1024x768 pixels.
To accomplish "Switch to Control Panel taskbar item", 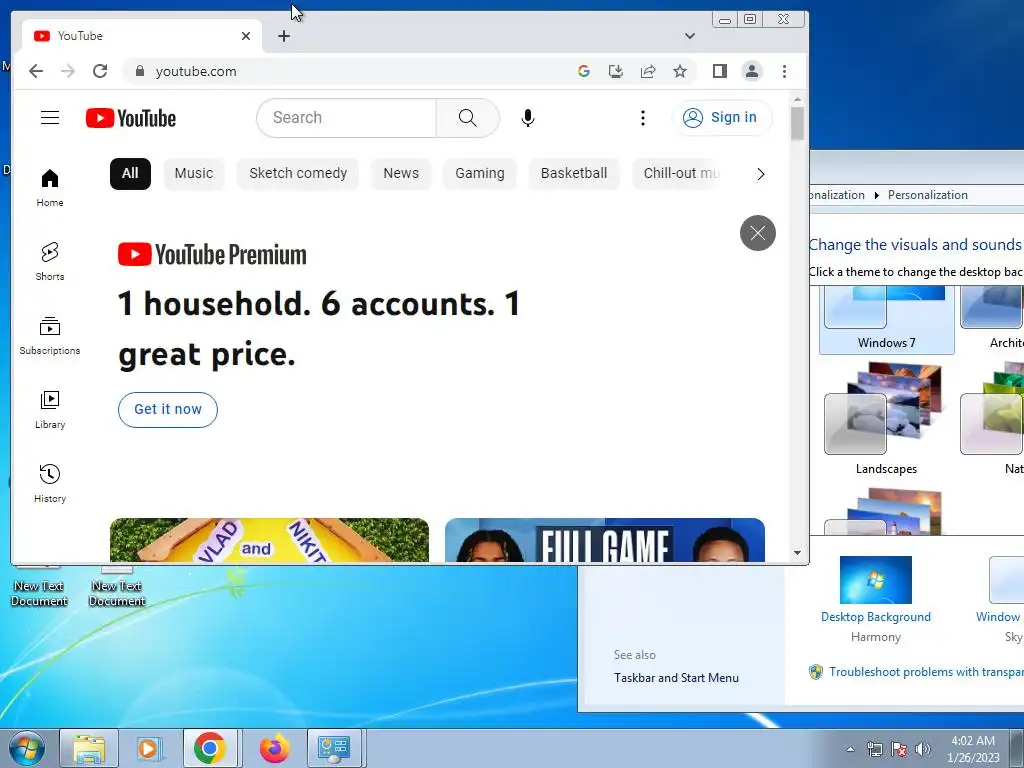I will point(334,748).
